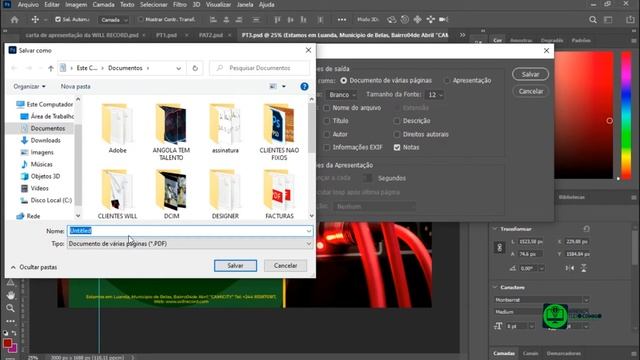Click Cancelar in the Salvar como dialog
Image resolution: width=640 pixels, height=360 pixels.
coord(285,266)
